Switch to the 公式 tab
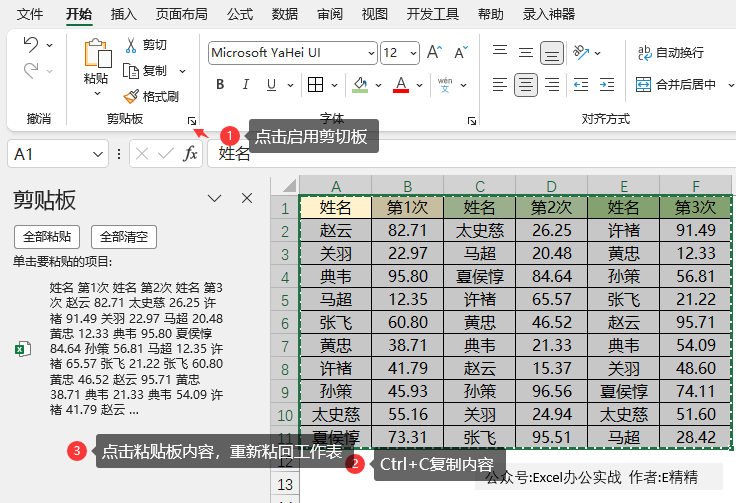The width and height of the screenshot is (736, 503). 239,14
